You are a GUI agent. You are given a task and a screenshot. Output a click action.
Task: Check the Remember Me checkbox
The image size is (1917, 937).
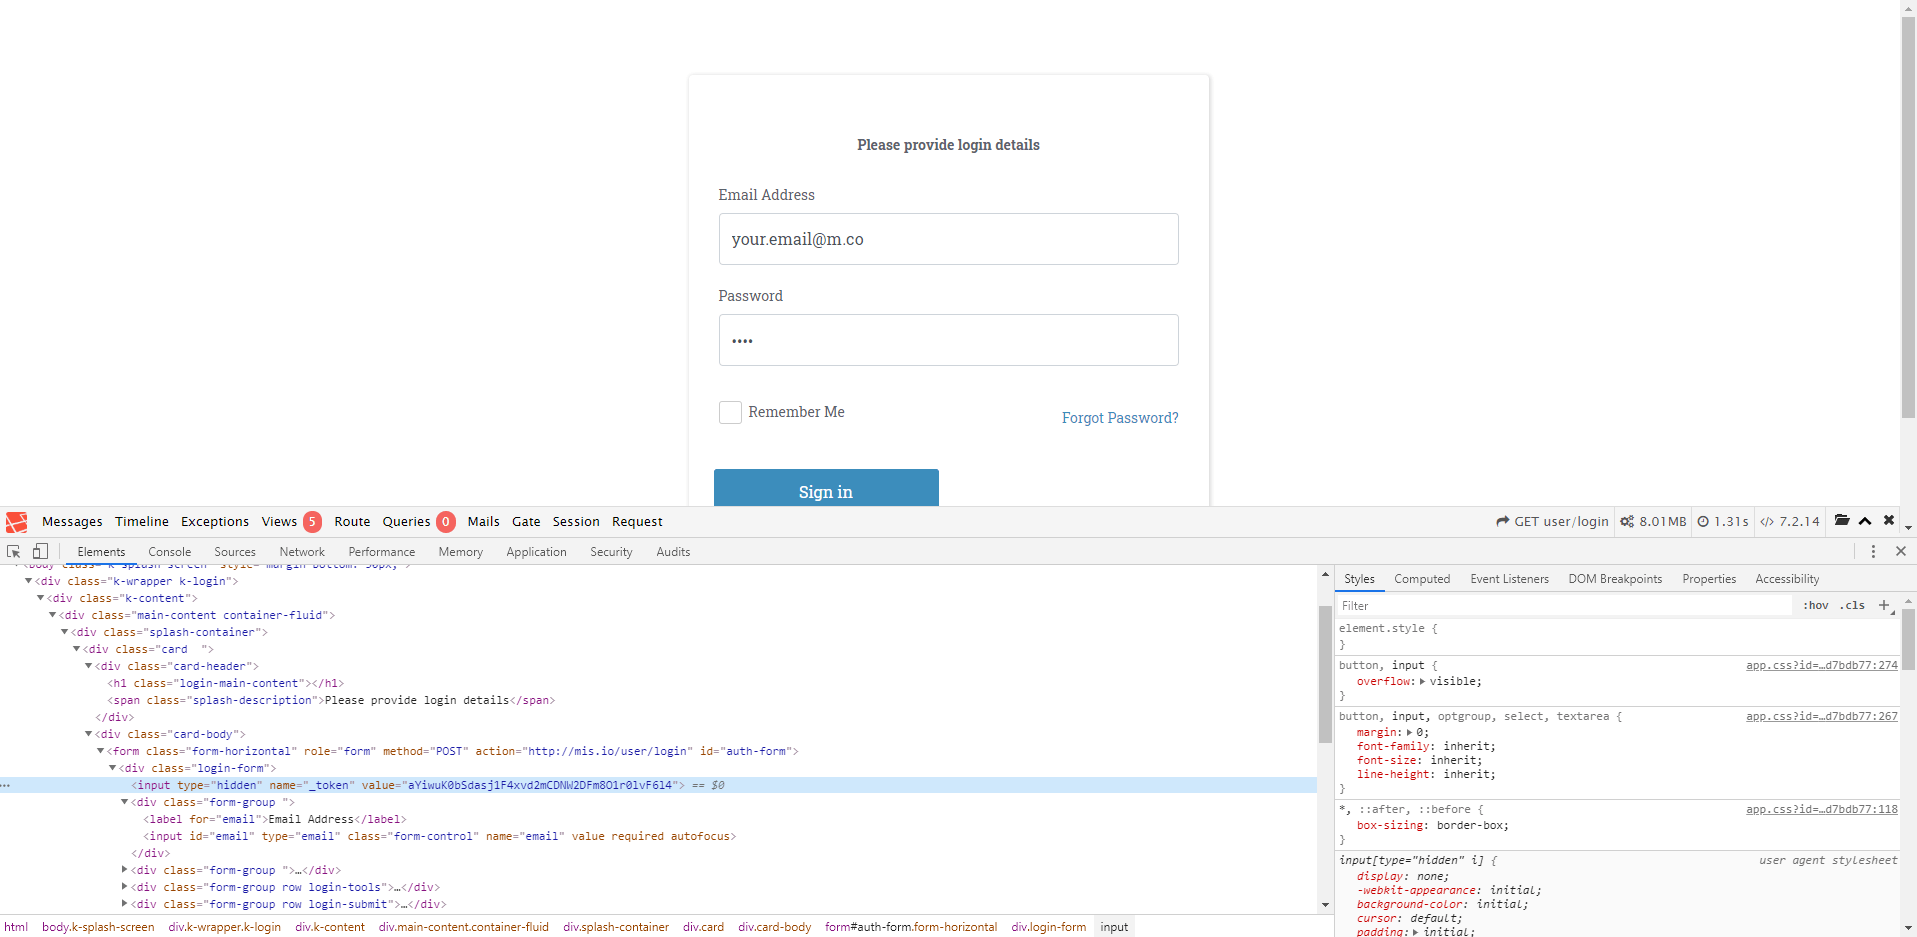click(x=730, y=412)
